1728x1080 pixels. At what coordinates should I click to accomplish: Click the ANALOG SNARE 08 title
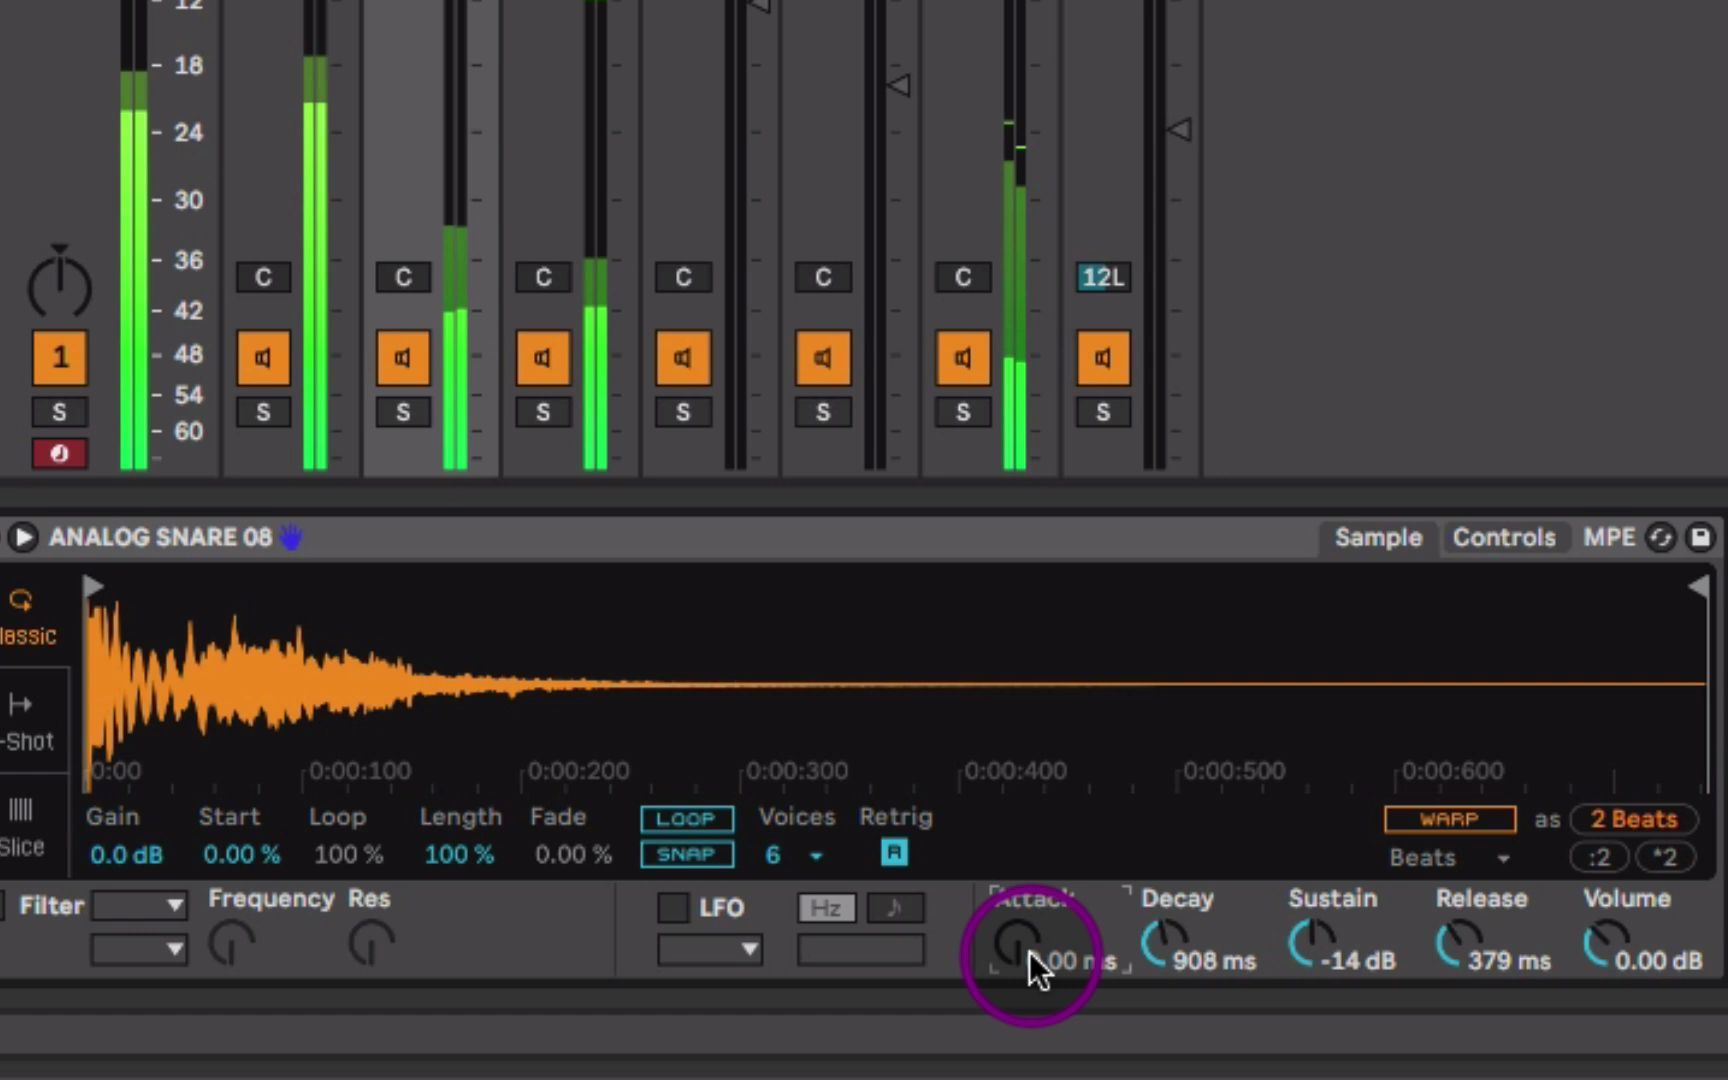pyautogui.click(x=160, y=537)
